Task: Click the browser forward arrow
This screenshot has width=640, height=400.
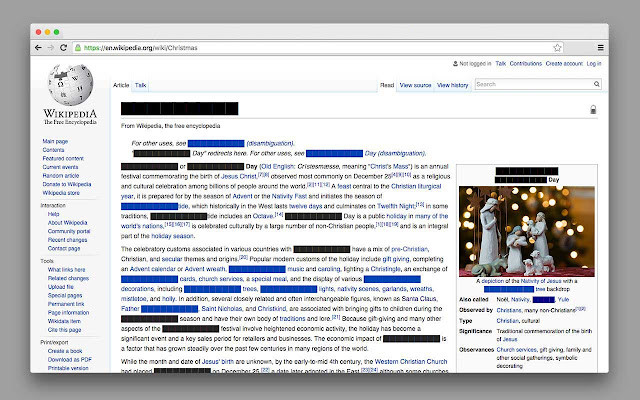Action: pyautogui.click(x=51, y=48)
